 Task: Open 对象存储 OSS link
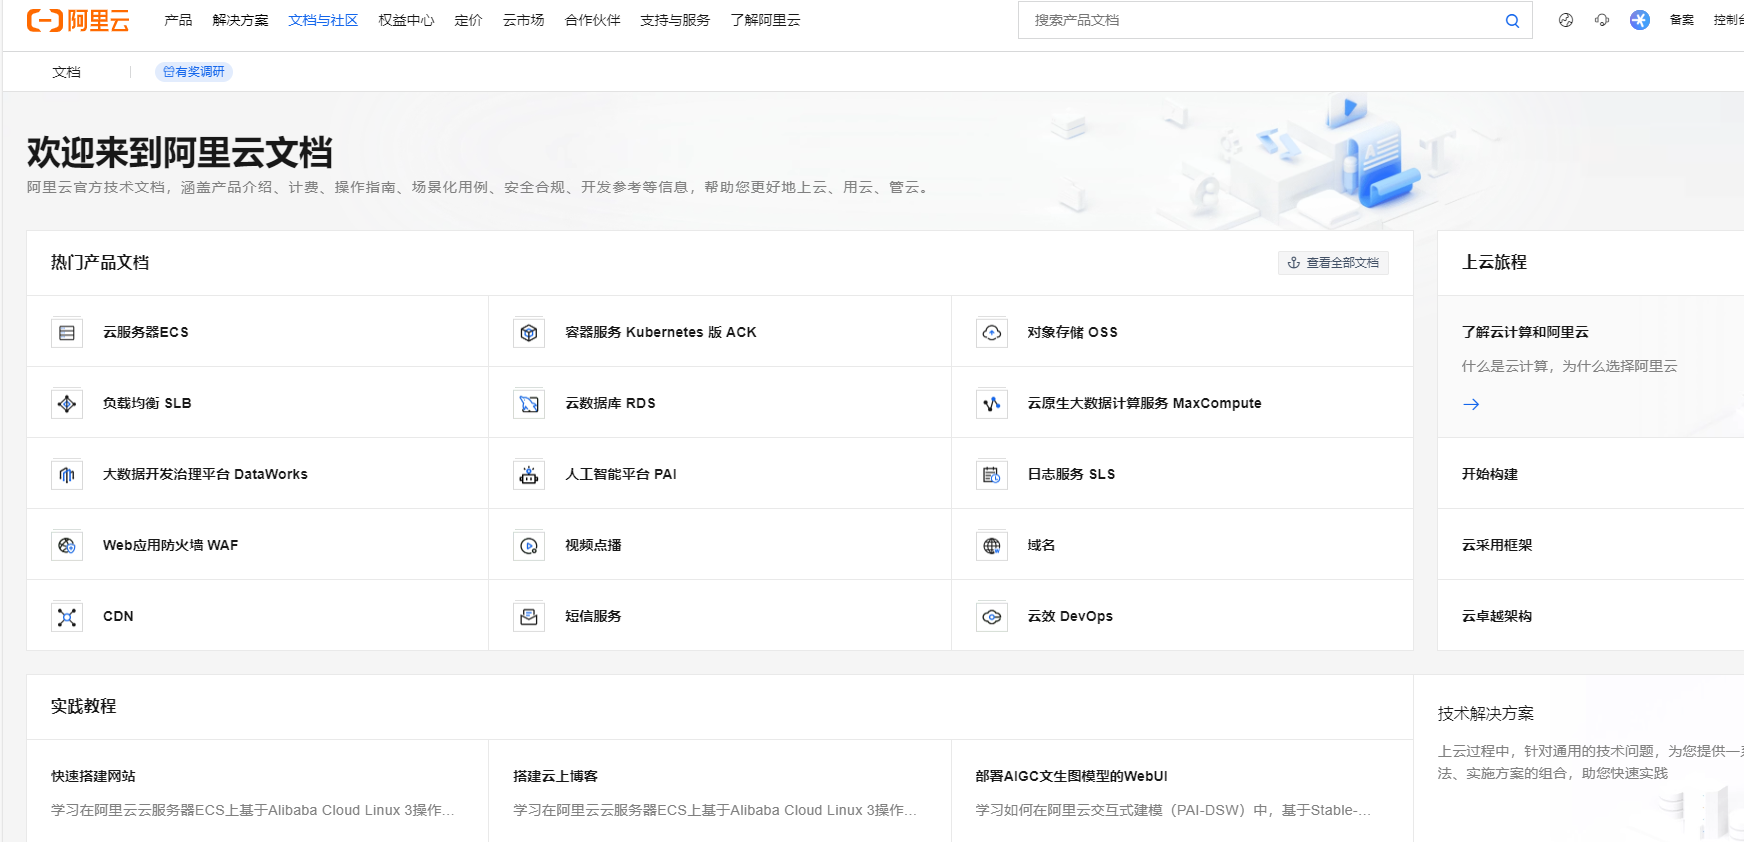[x=1073, y=332]
